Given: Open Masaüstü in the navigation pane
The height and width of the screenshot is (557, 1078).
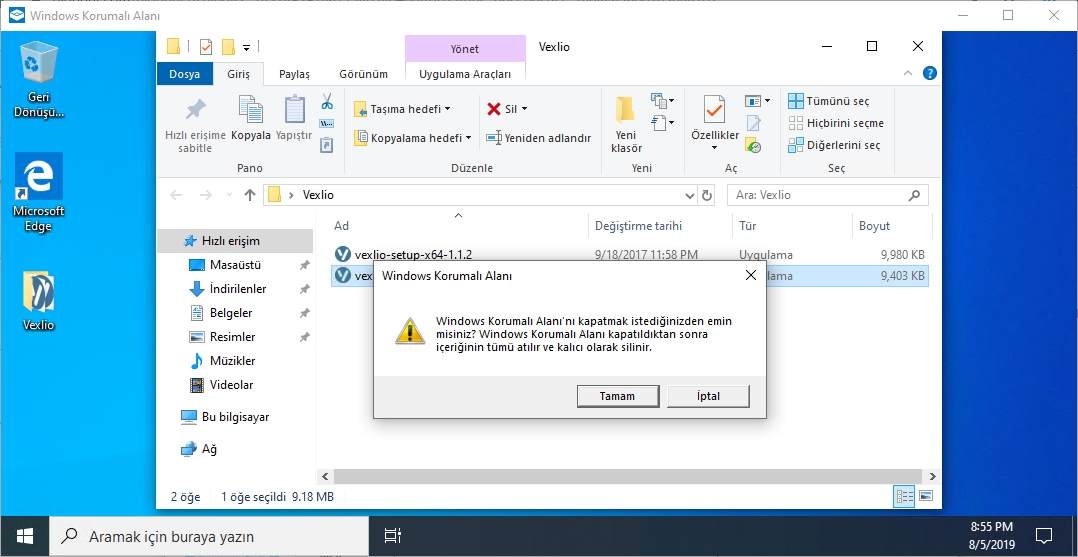Looking at the screenshot, I should 234,265.
